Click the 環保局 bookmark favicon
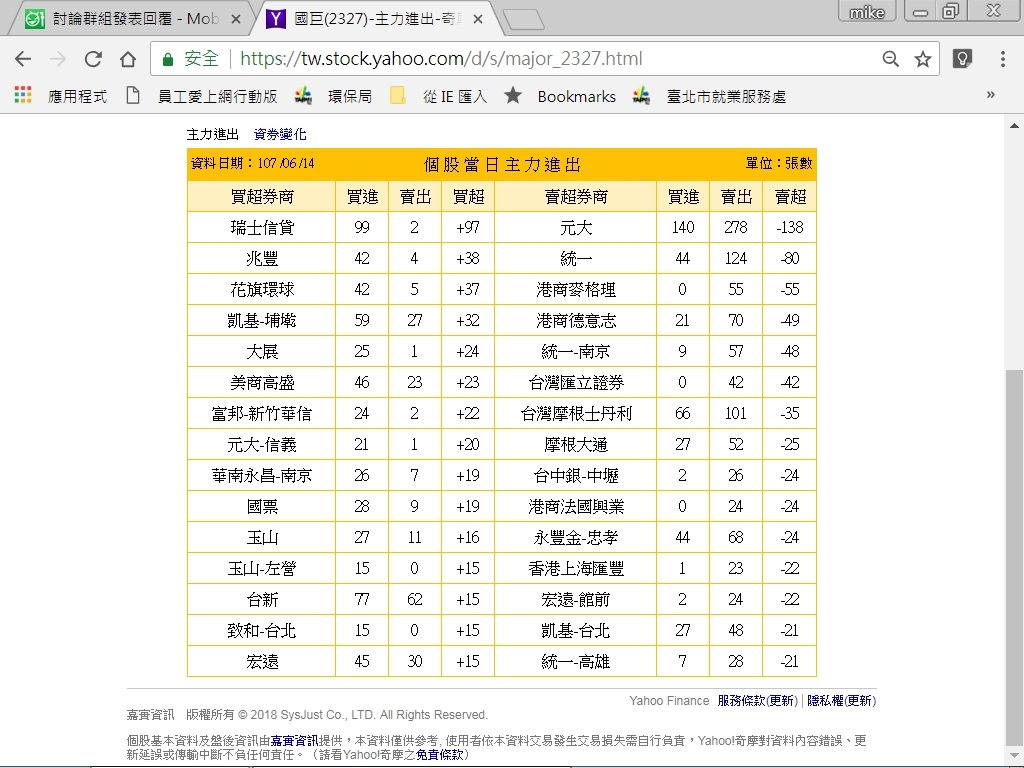1024x768 pixels. 303,96
